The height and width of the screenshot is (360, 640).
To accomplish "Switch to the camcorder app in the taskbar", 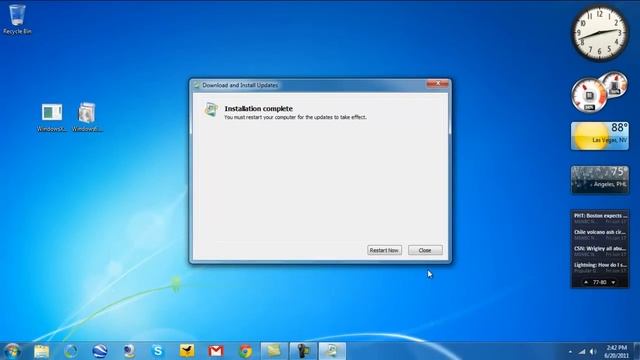I will point(303,351).
